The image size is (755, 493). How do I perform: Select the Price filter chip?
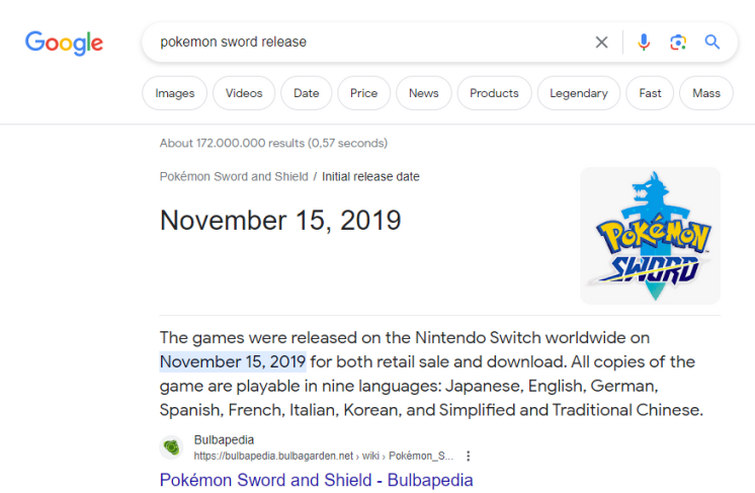point(364,93)
